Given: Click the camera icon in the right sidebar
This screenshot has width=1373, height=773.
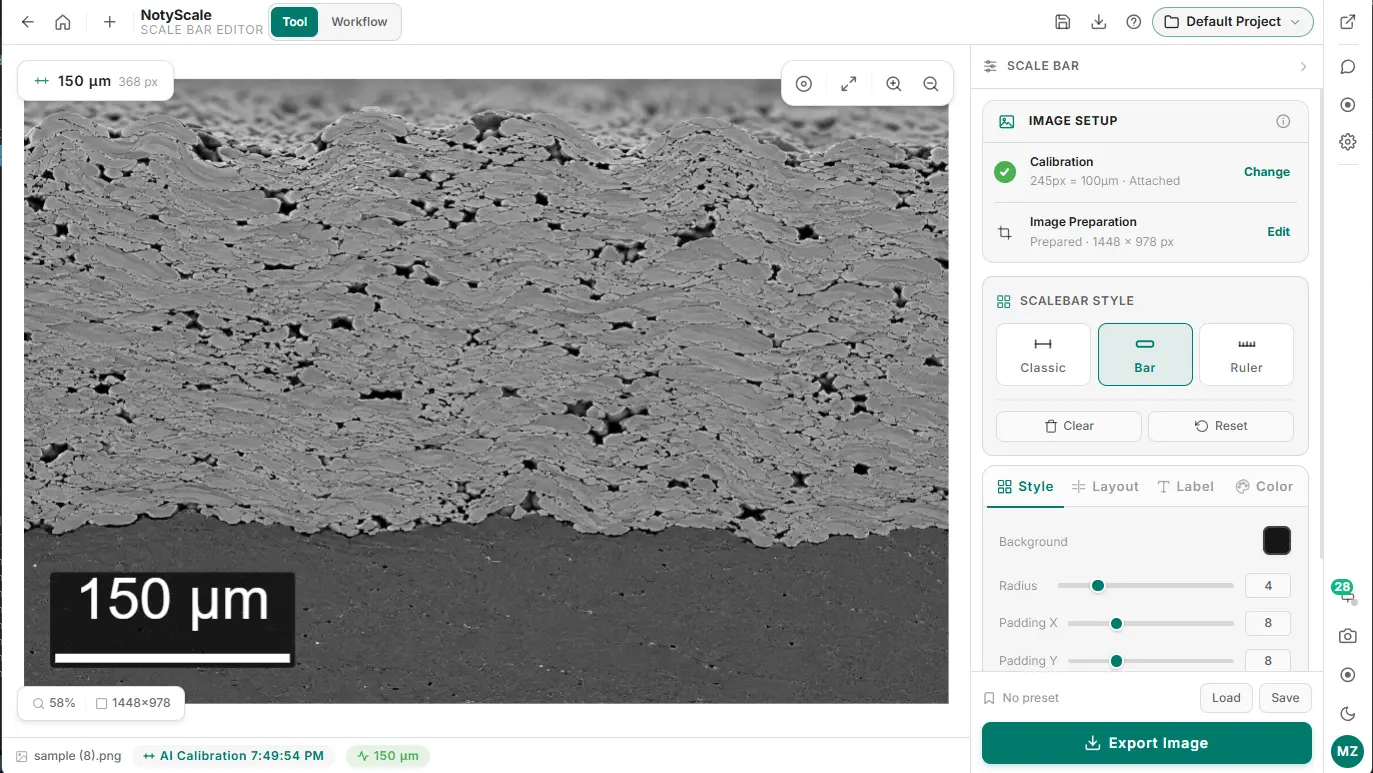Looking at the screenshot, I should [1348, 636].
